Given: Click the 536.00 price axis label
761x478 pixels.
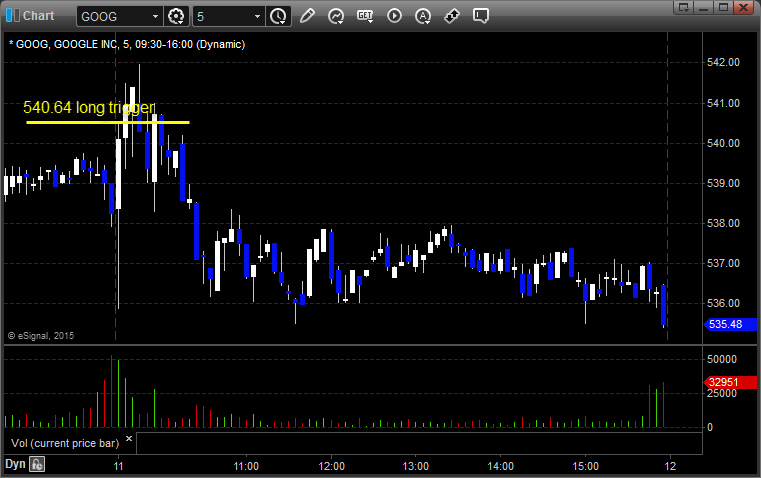Looking at the screenshot, I should pos(724,303).
